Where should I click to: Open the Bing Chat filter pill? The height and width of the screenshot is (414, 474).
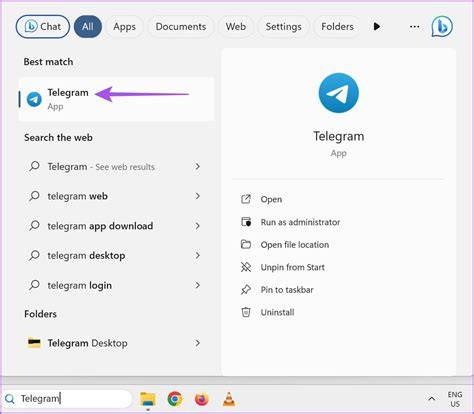pyautogui.click(x=43, y=26)
